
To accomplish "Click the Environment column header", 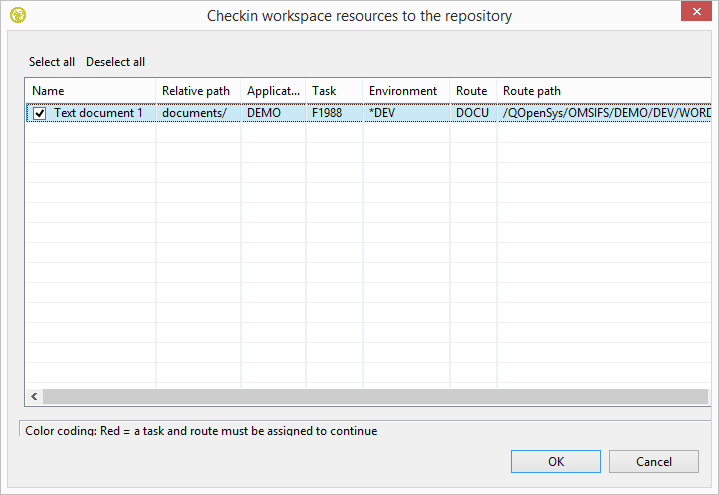I will coord(404,91).
